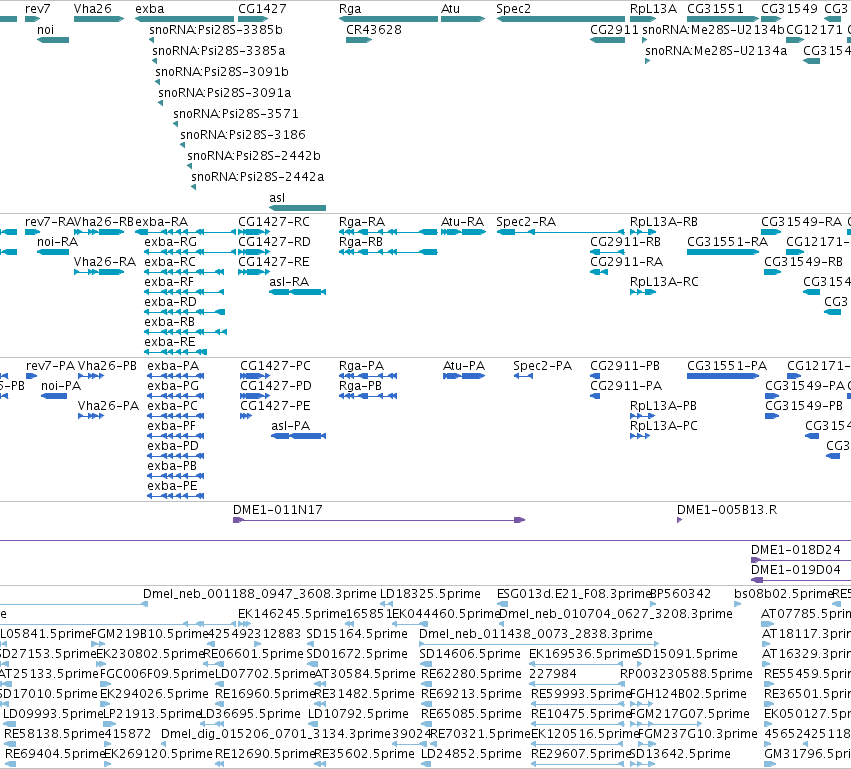The height and width of the screenshot is (769, 851).
Task: Select the CG31551-PA protein bar
Action: tap(723, 376)
